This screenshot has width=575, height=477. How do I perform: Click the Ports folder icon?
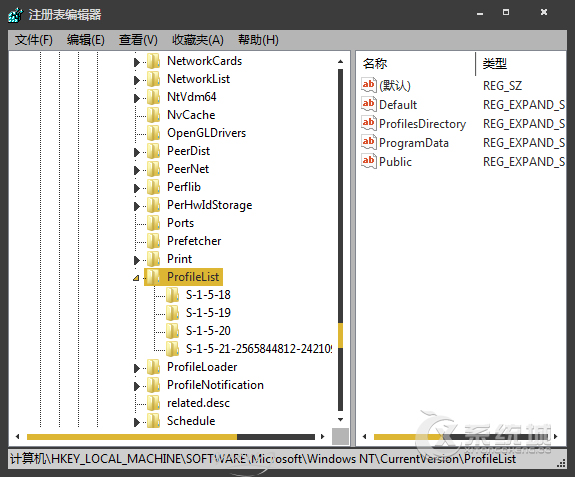pos(154,223)
